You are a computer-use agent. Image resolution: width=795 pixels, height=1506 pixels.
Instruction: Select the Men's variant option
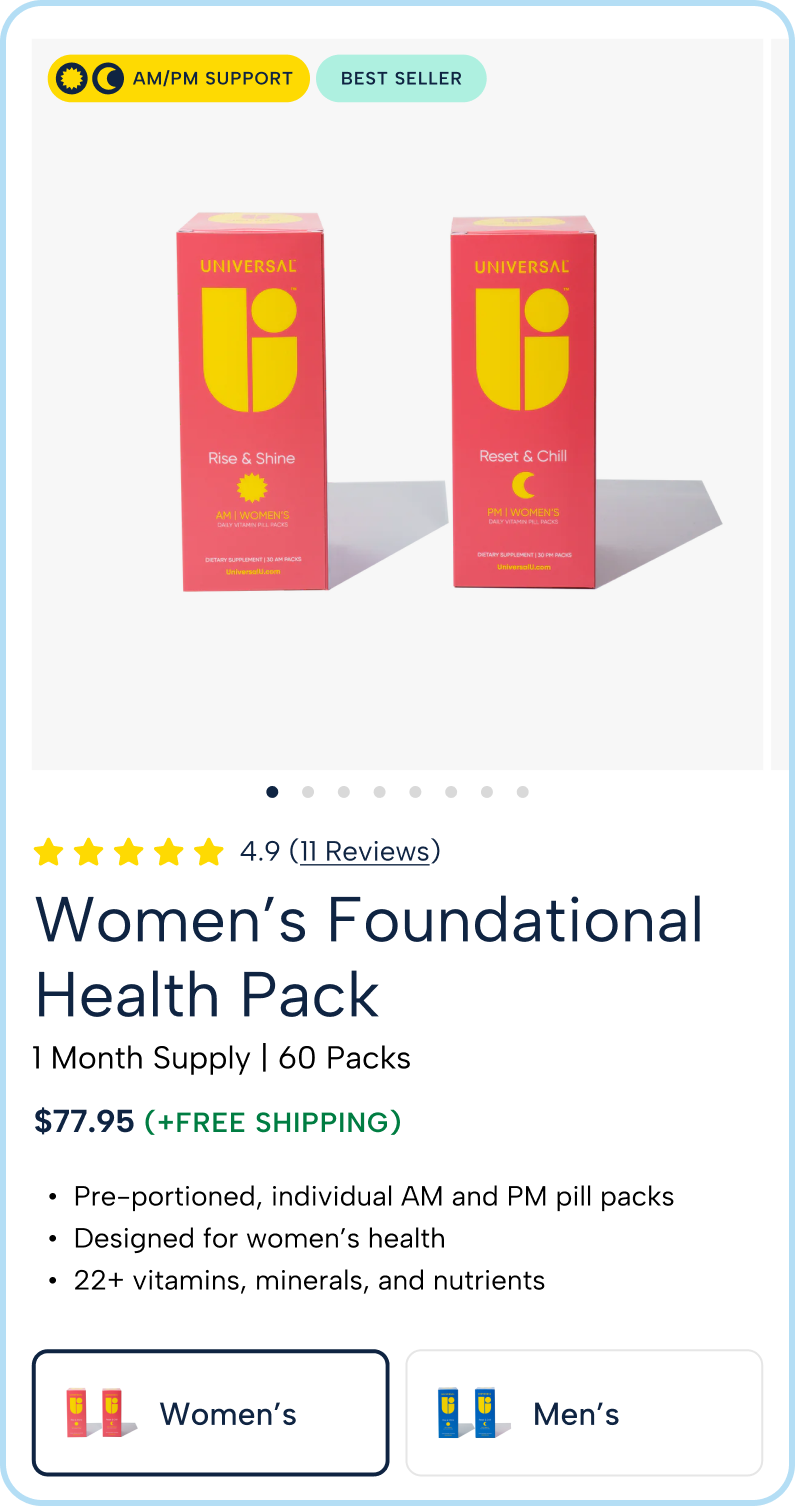(x=584, y=1413)
